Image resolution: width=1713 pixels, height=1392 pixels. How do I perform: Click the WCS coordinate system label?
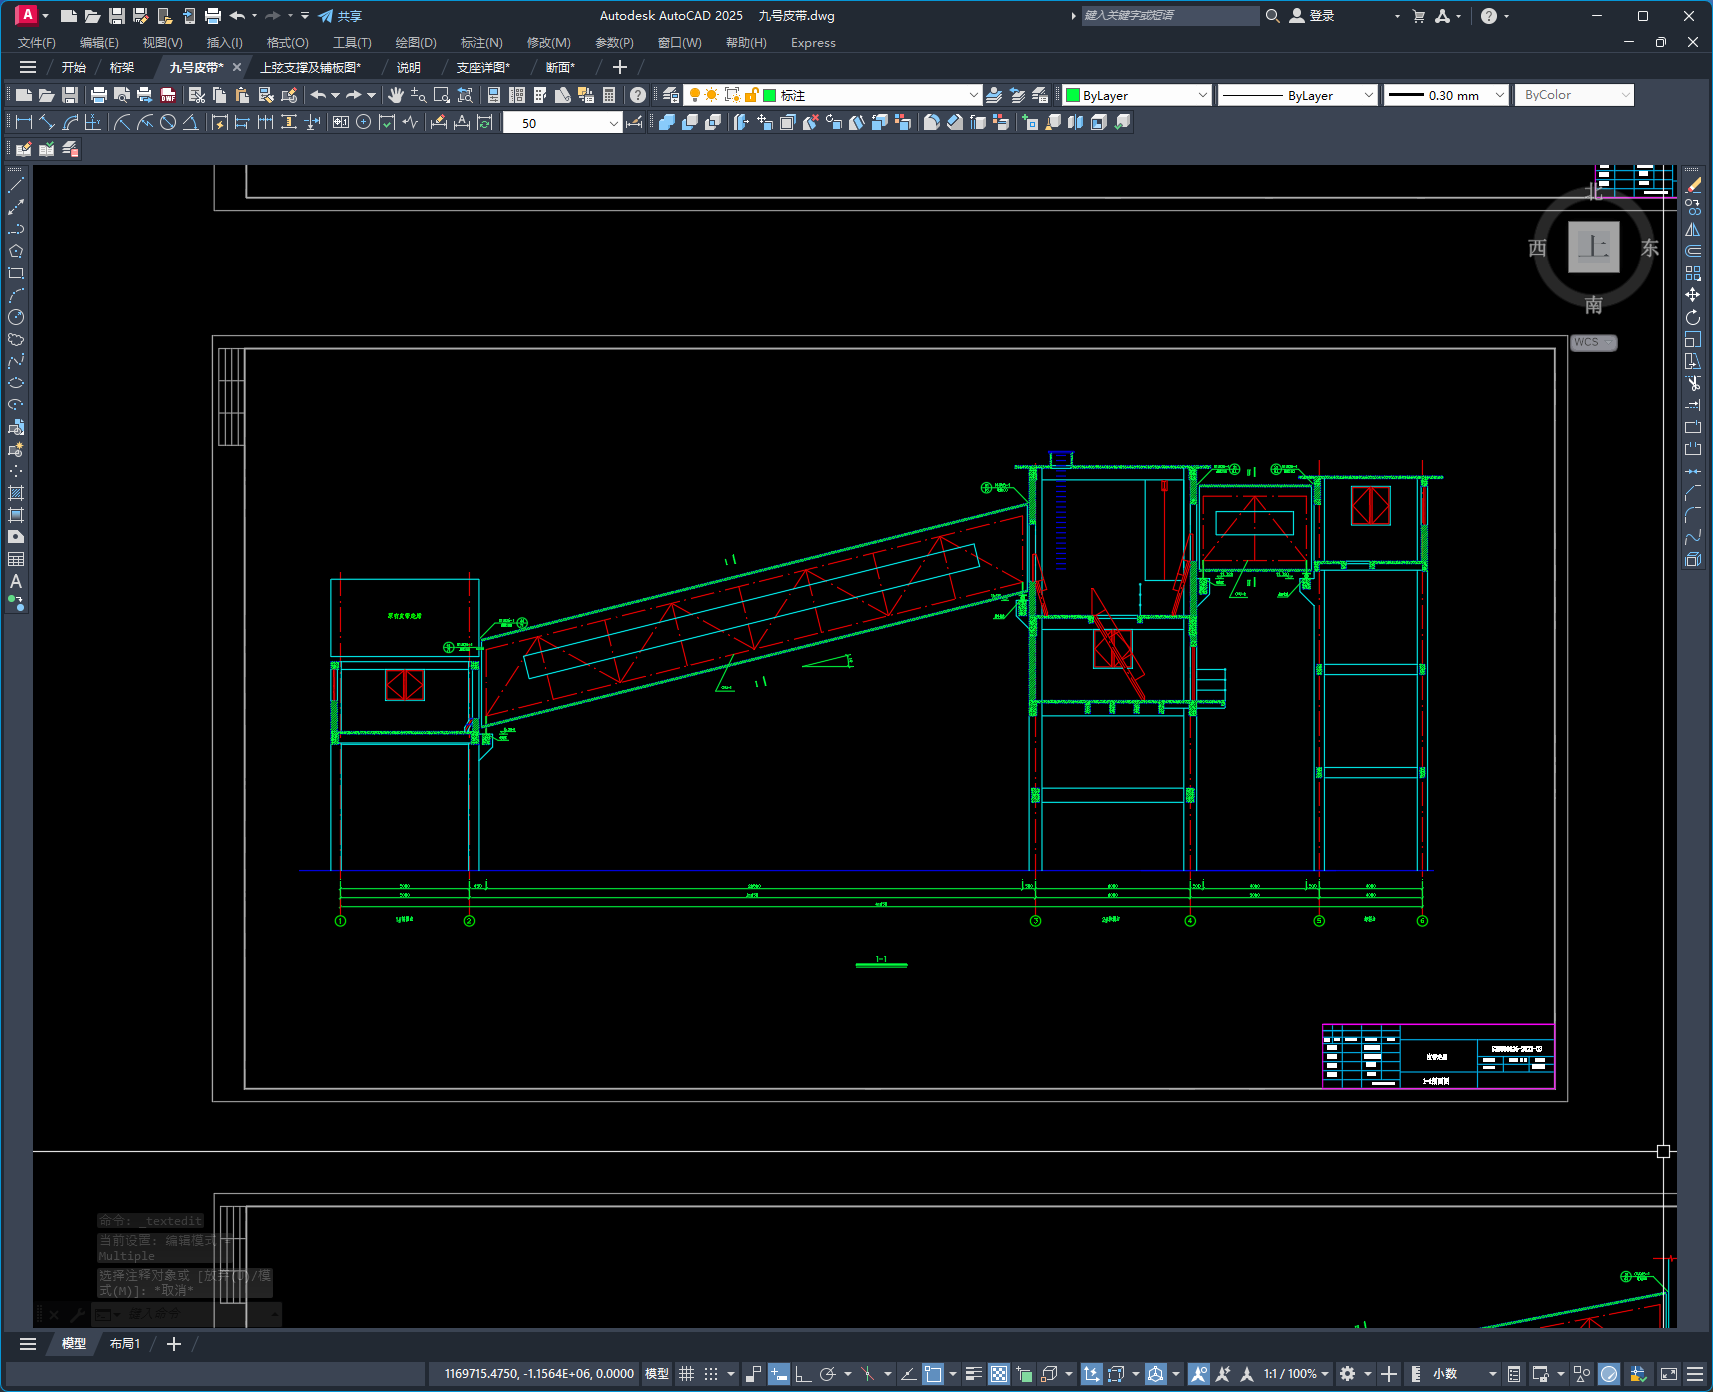pyautogui.click(x=1593, y=342)
